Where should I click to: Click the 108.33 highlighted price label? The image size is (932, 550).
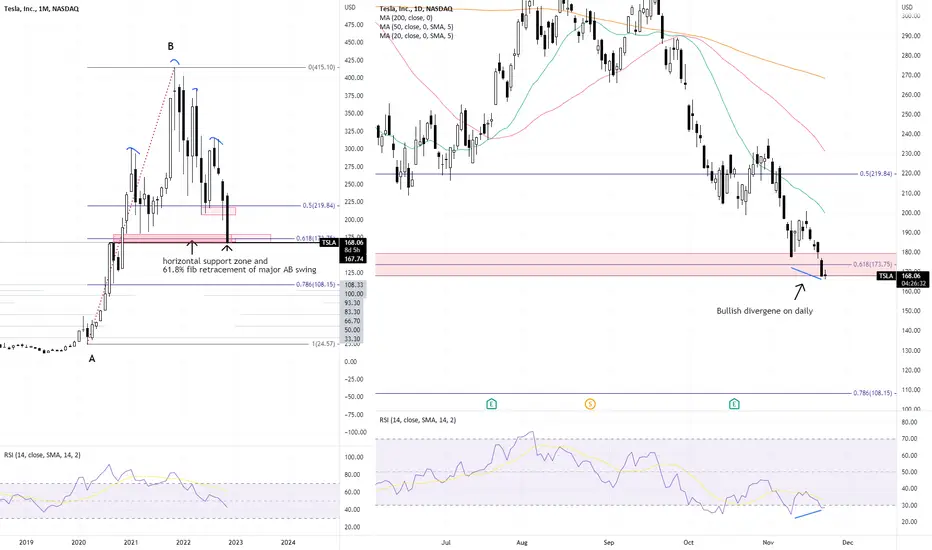coord(353,285)
